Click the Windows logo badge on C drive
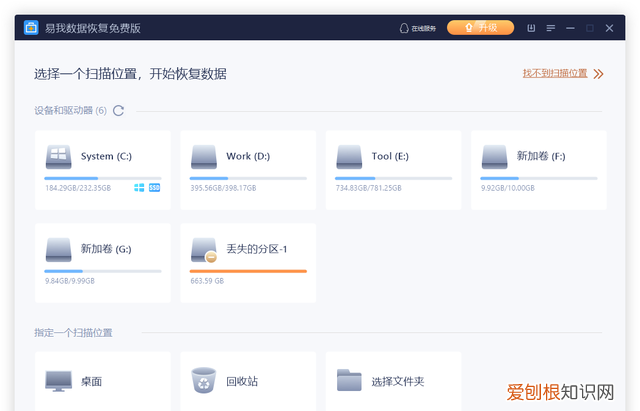The height and width of the screenshot is (411, 640). coord(139,188)
